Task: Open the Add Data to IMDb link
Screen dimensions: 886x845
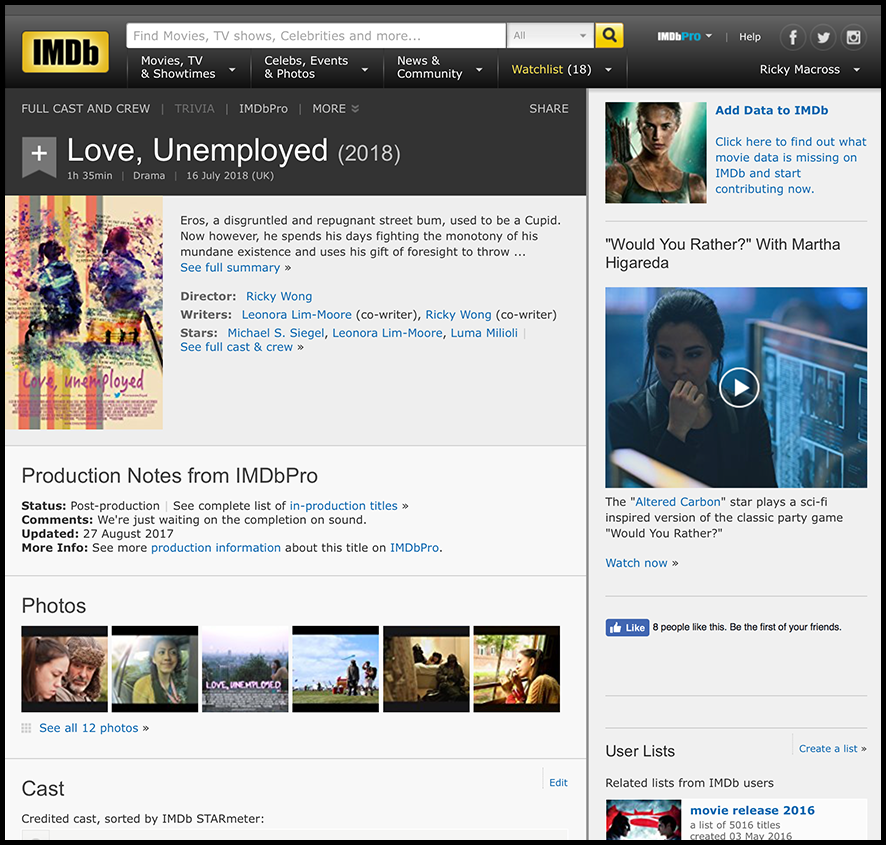Action: point(772,110)
